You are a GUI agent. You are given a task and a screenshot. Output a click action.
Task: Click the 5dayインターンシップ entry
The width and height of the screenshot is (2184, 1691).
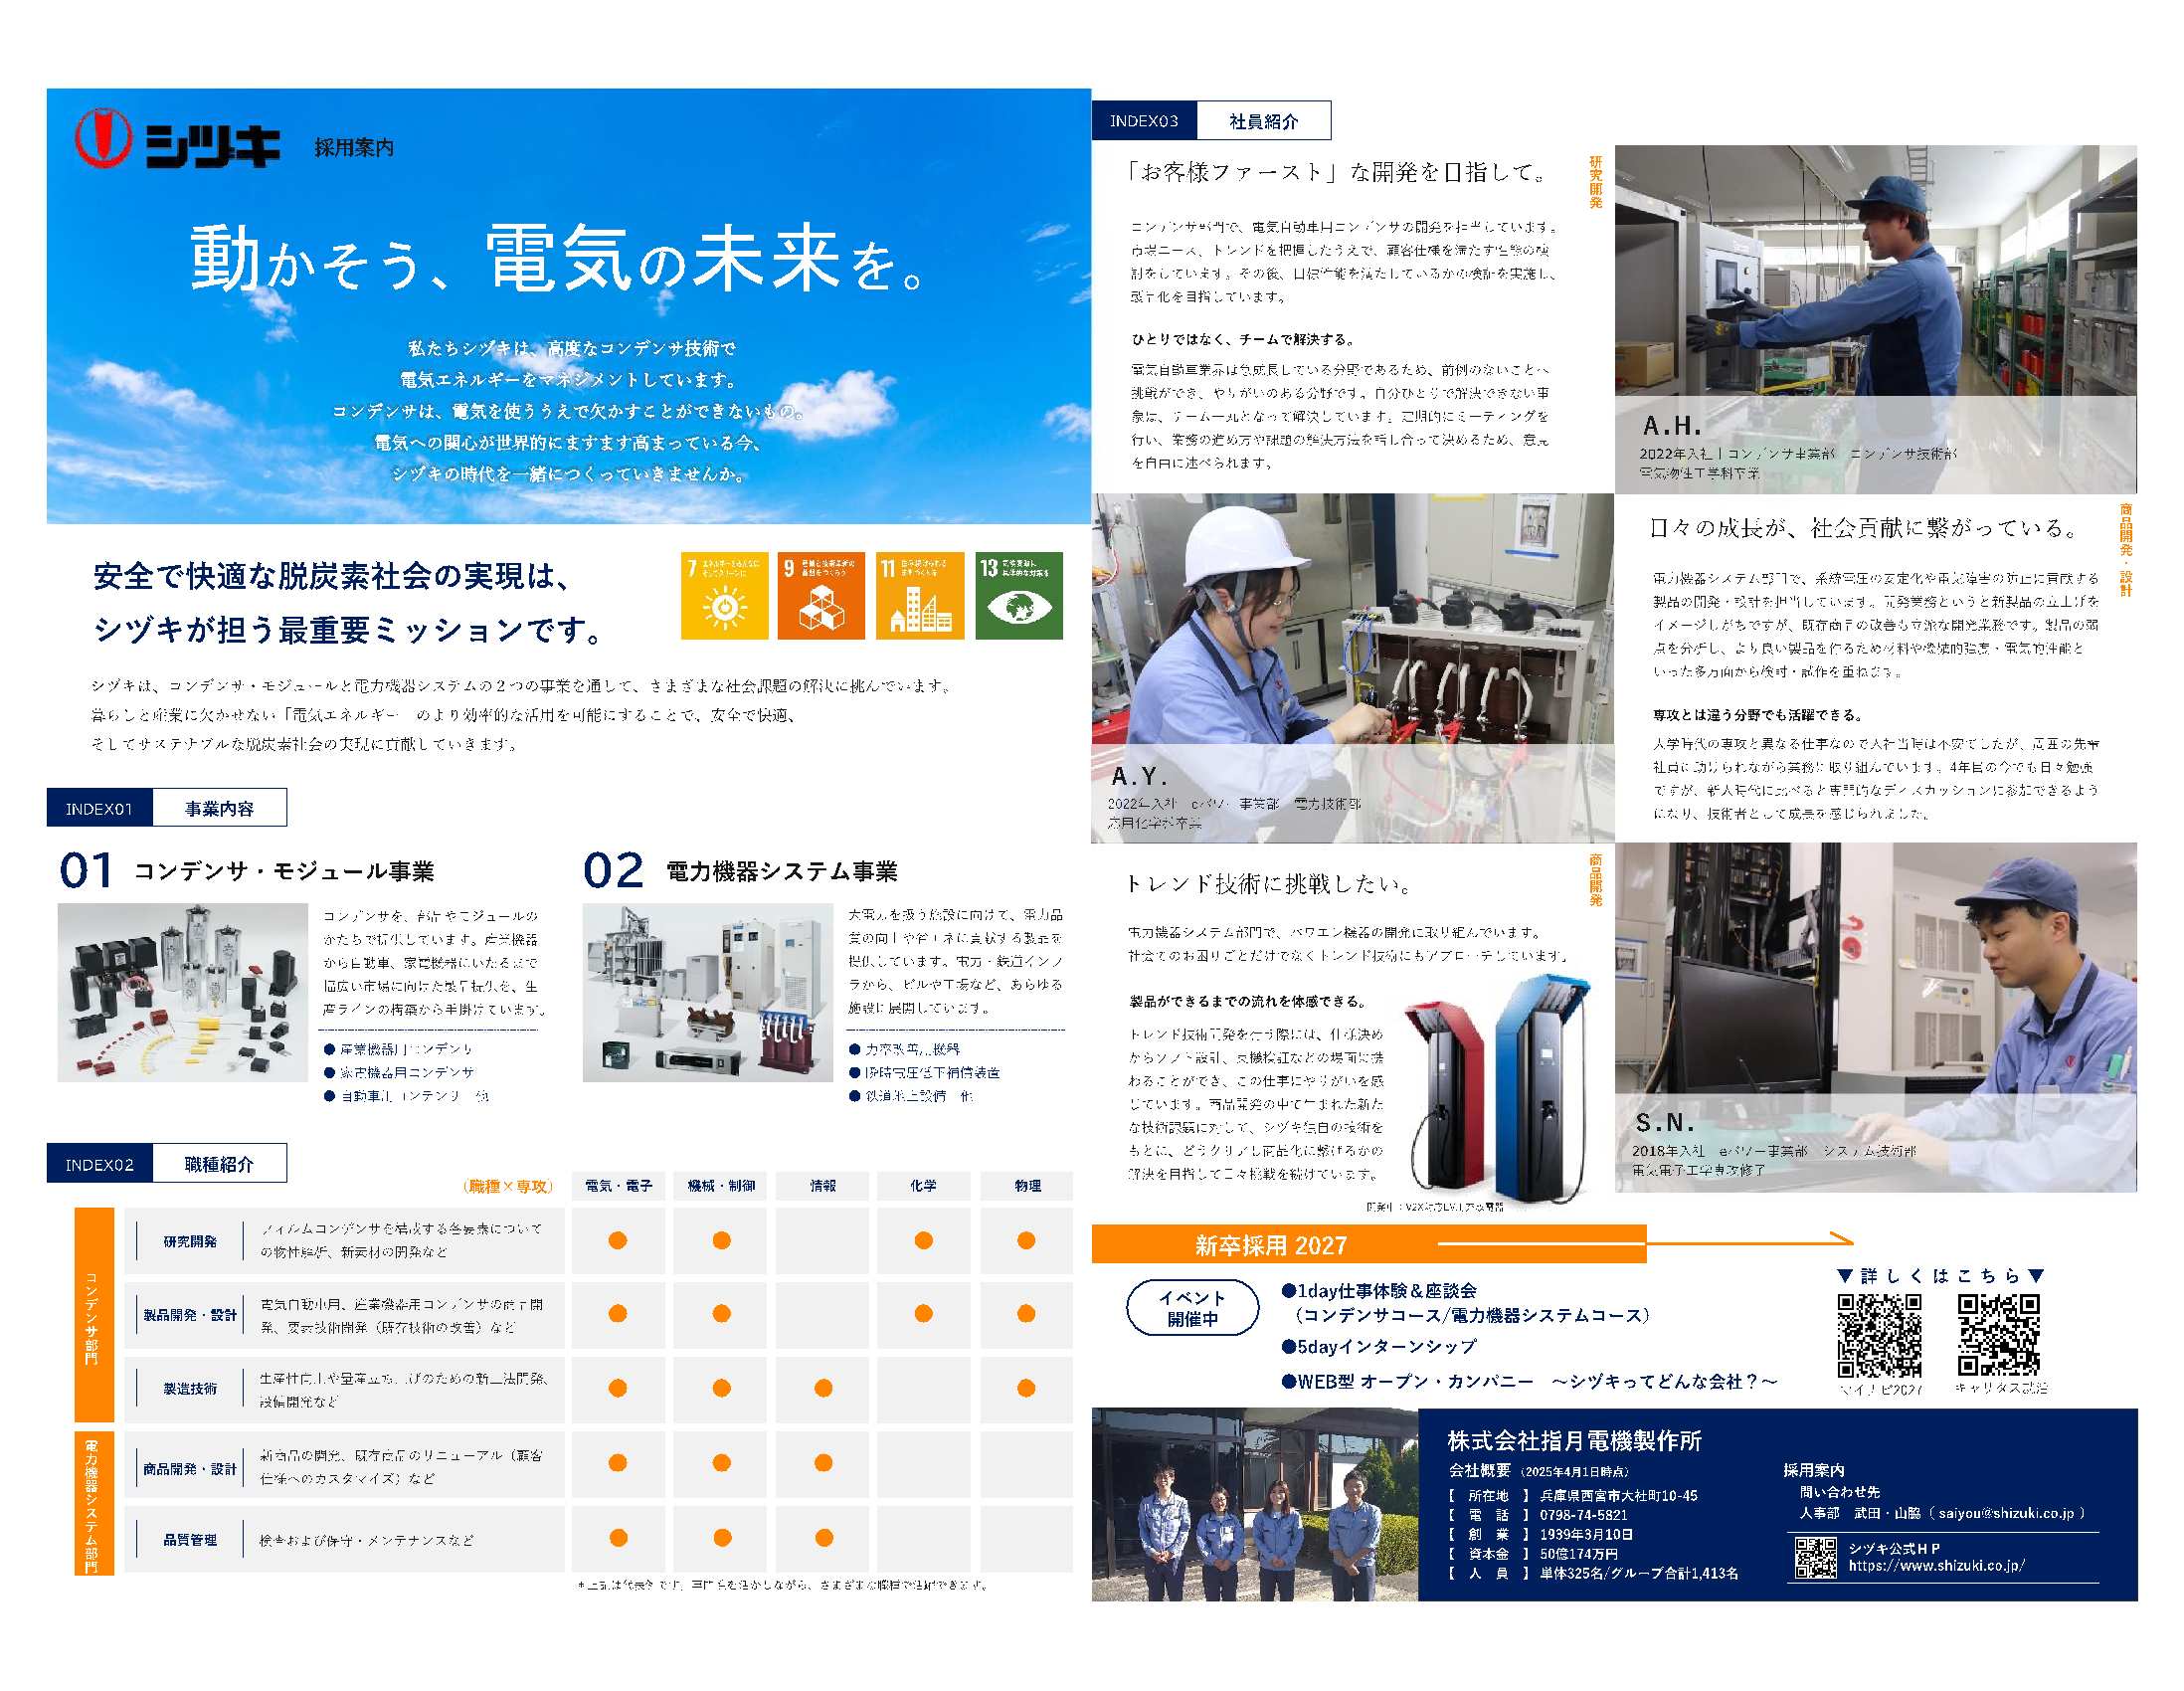[x=1379, y=1347]
